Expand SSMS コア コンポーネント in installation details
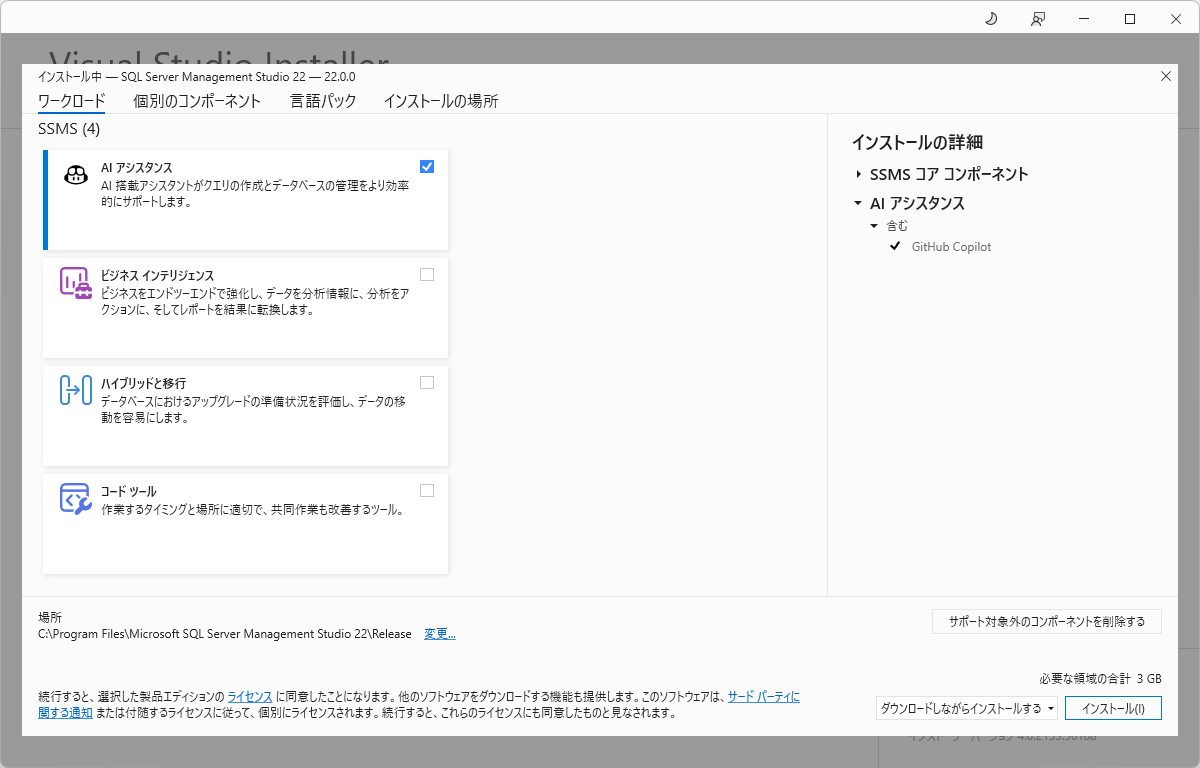Screen dimensions: 1200x768 [x=858, y=173]
